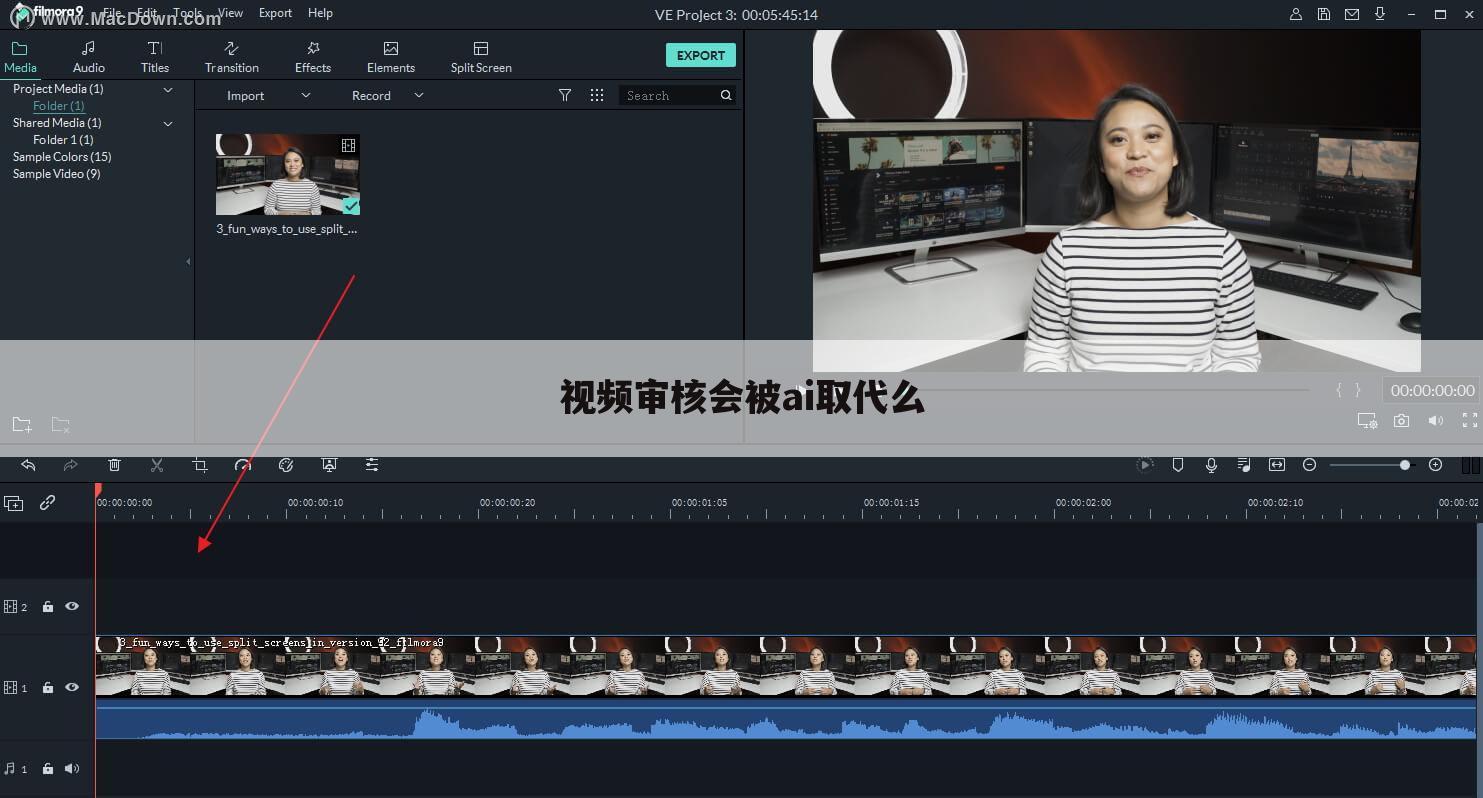The height and width of the screenshot is (798, 1483).
Task: Click the download icon in title bar
Action: [1380, 14]
